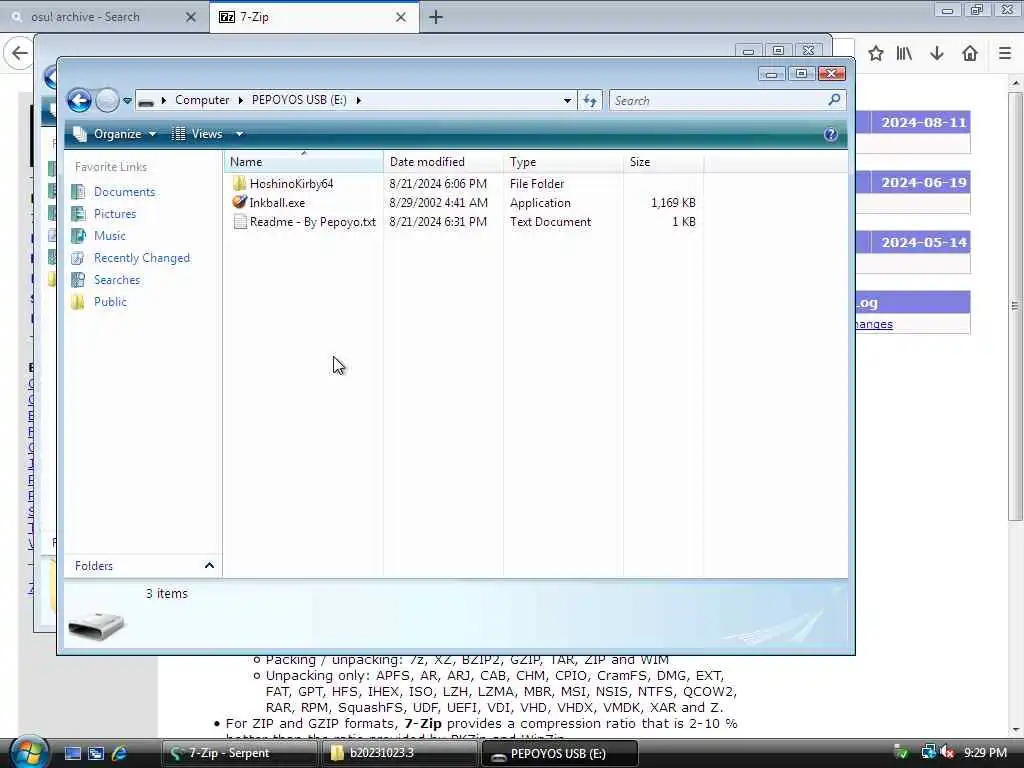1024x768 pixels.
Task: Switch to b20231023.3 taskbar button
Action: (x=398, y=753)
